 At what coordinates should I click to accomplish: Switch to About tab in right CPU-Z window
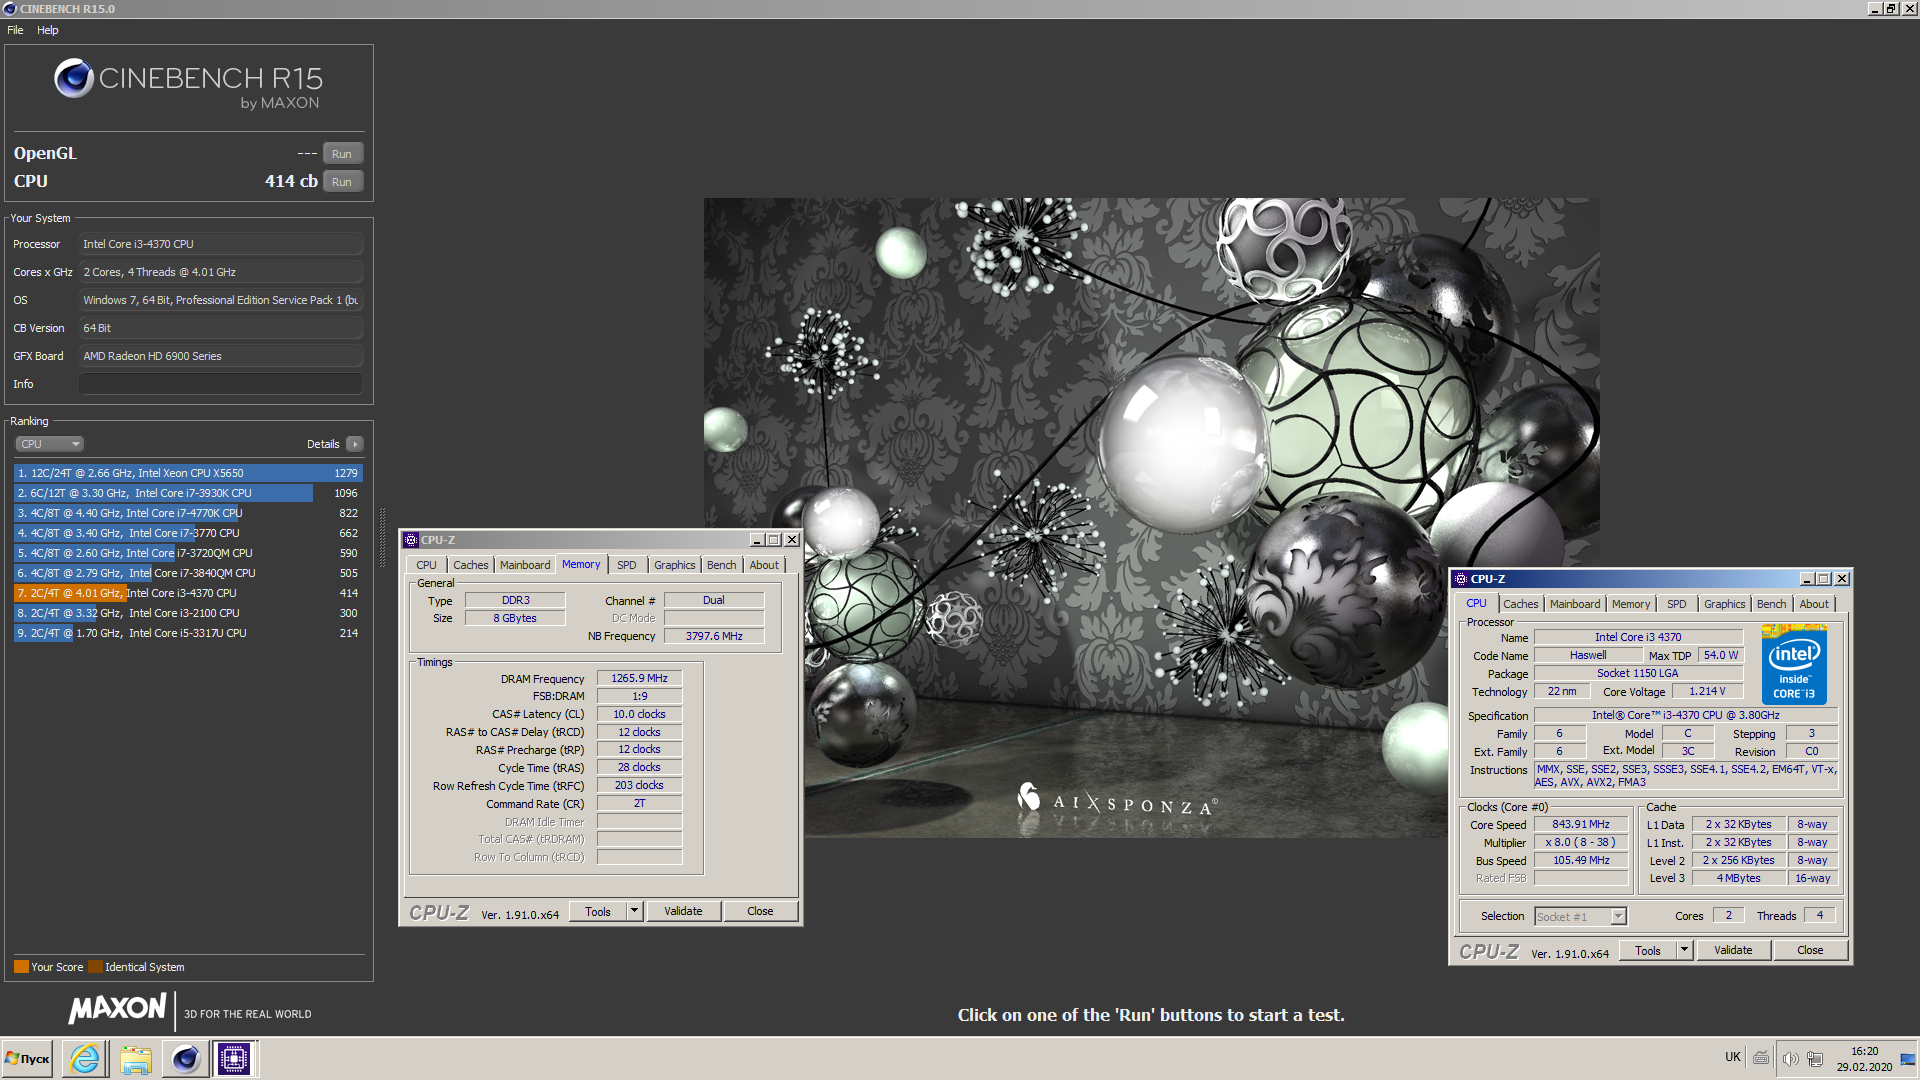[1814, 604]
